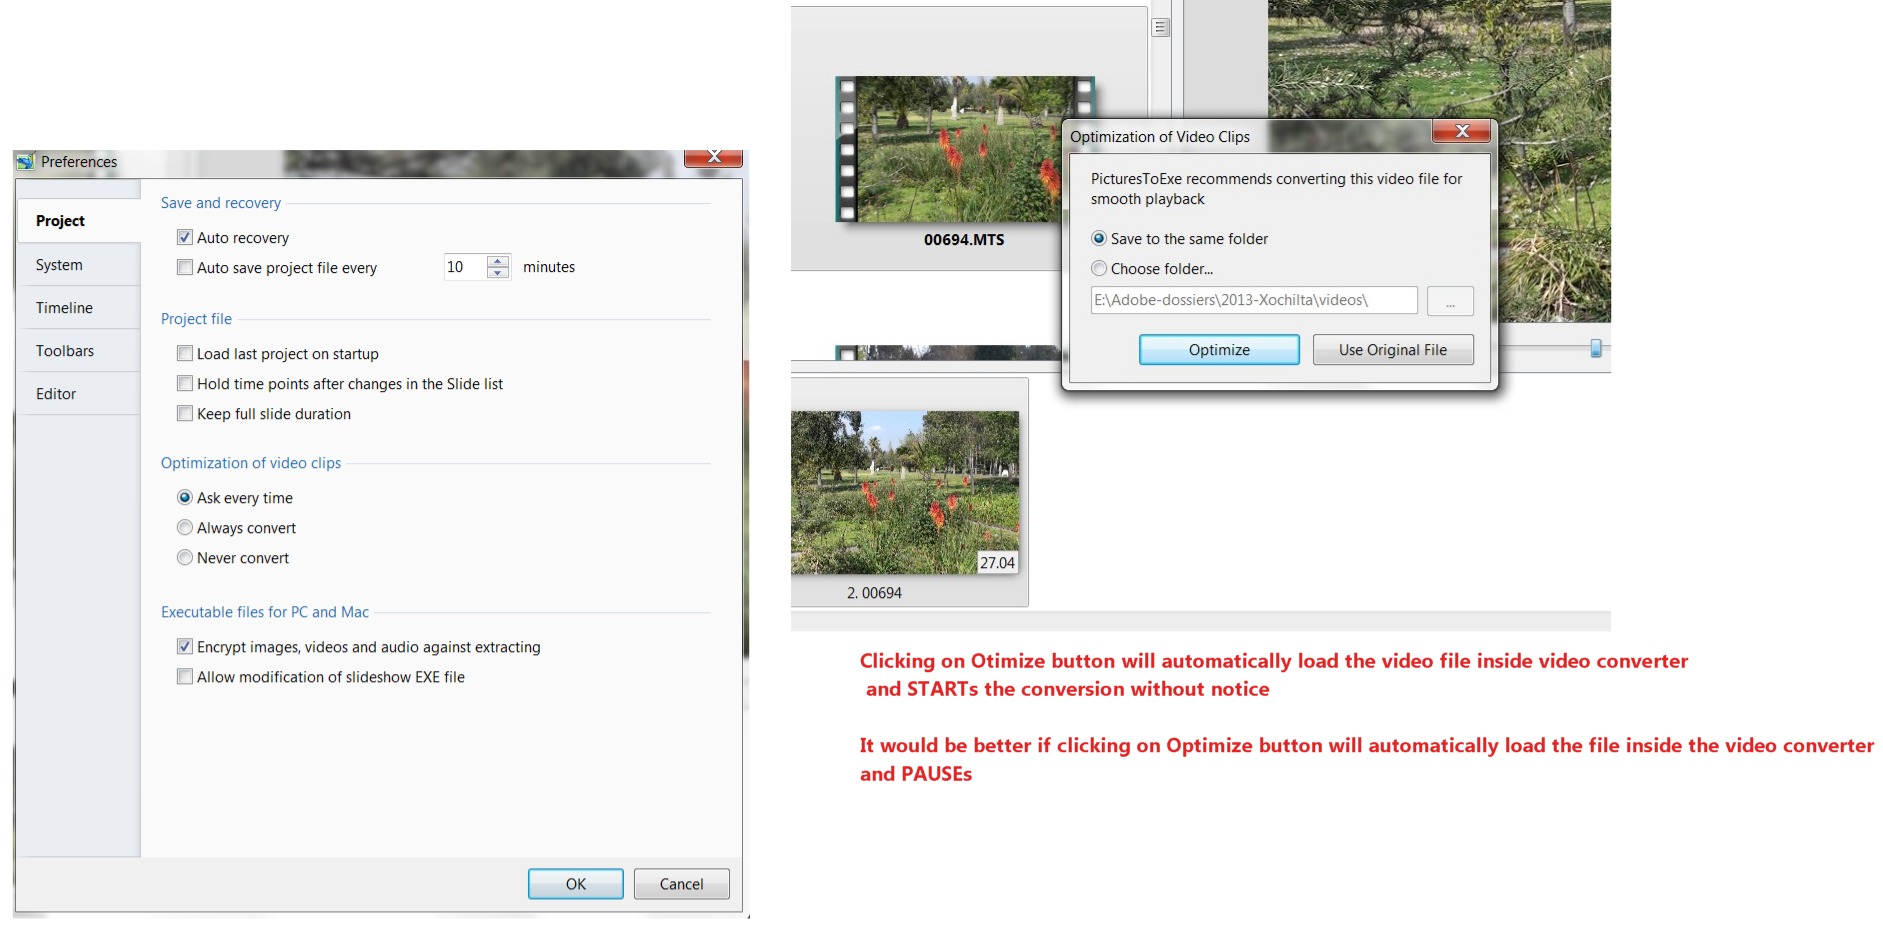
Task: Open the System preferences tab
Action: pos(60,265)
